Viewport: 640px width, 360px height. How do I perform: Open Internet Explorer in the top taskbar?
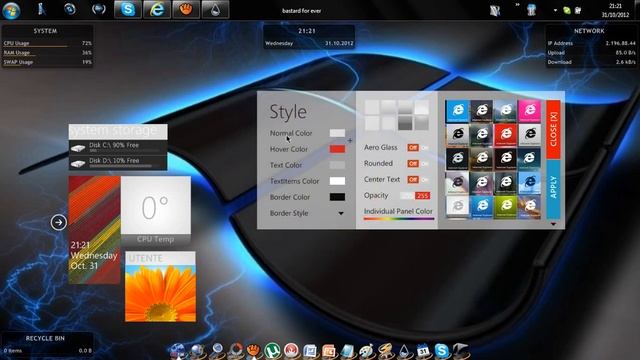[157, 9]
